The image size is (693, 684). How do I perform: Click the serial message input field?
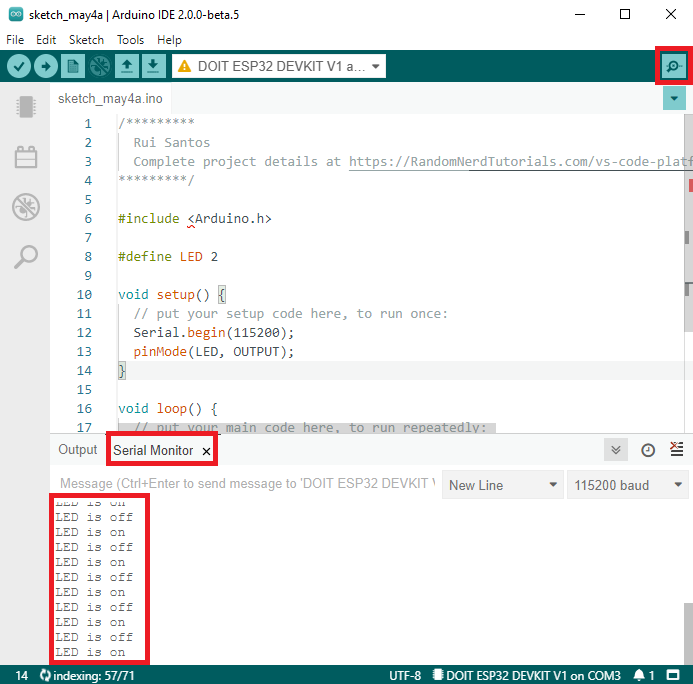pos(247,484)
